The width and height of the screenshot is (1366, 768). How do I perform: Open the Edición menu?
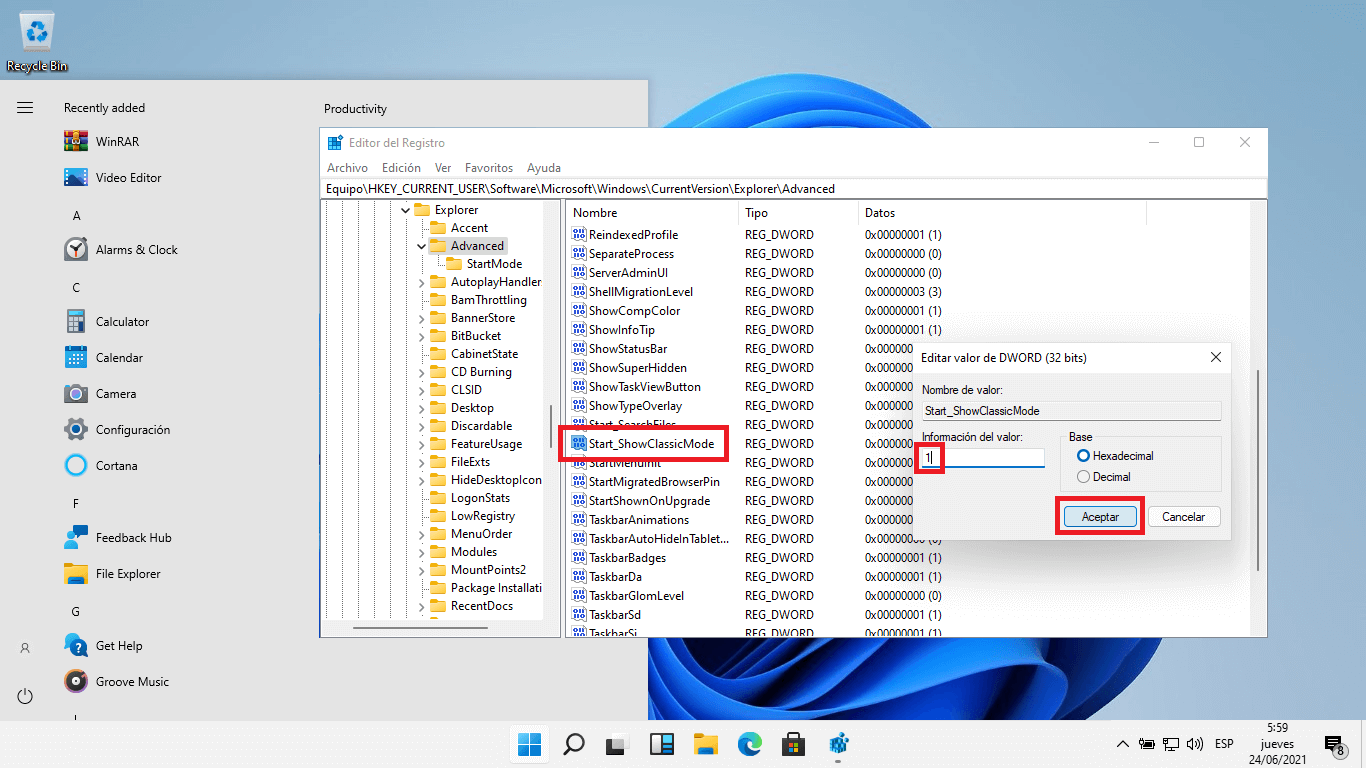click(401, 168)
